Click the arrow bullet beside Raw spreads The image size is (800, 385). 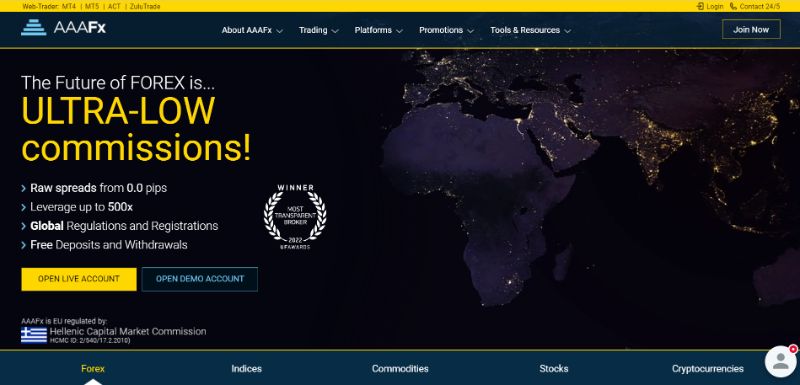[x=23, y=189]
